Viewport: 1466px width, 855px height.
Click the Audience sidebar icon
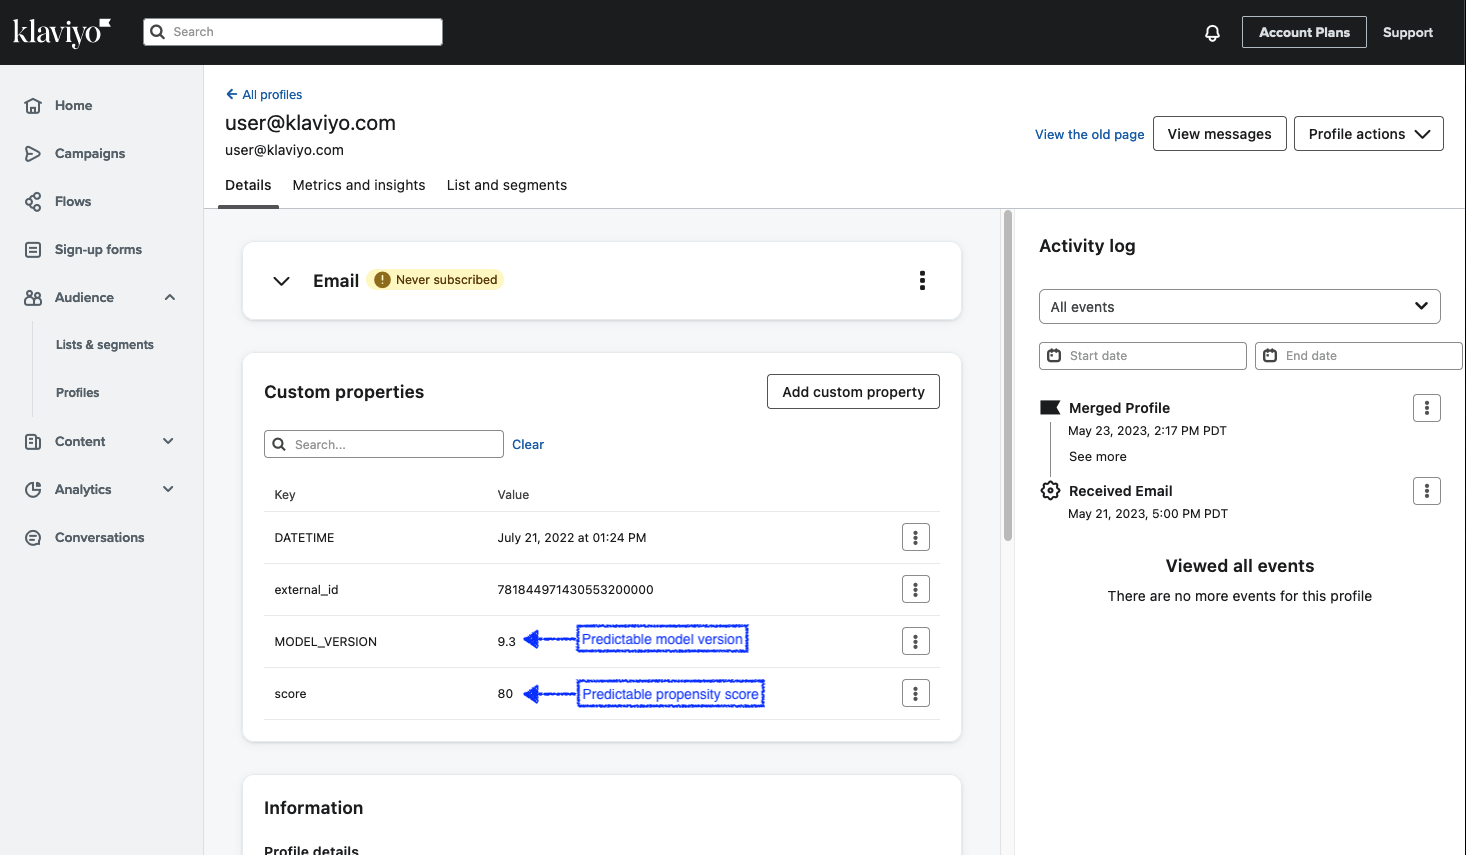pyautogui.click(x=33, y=298)
